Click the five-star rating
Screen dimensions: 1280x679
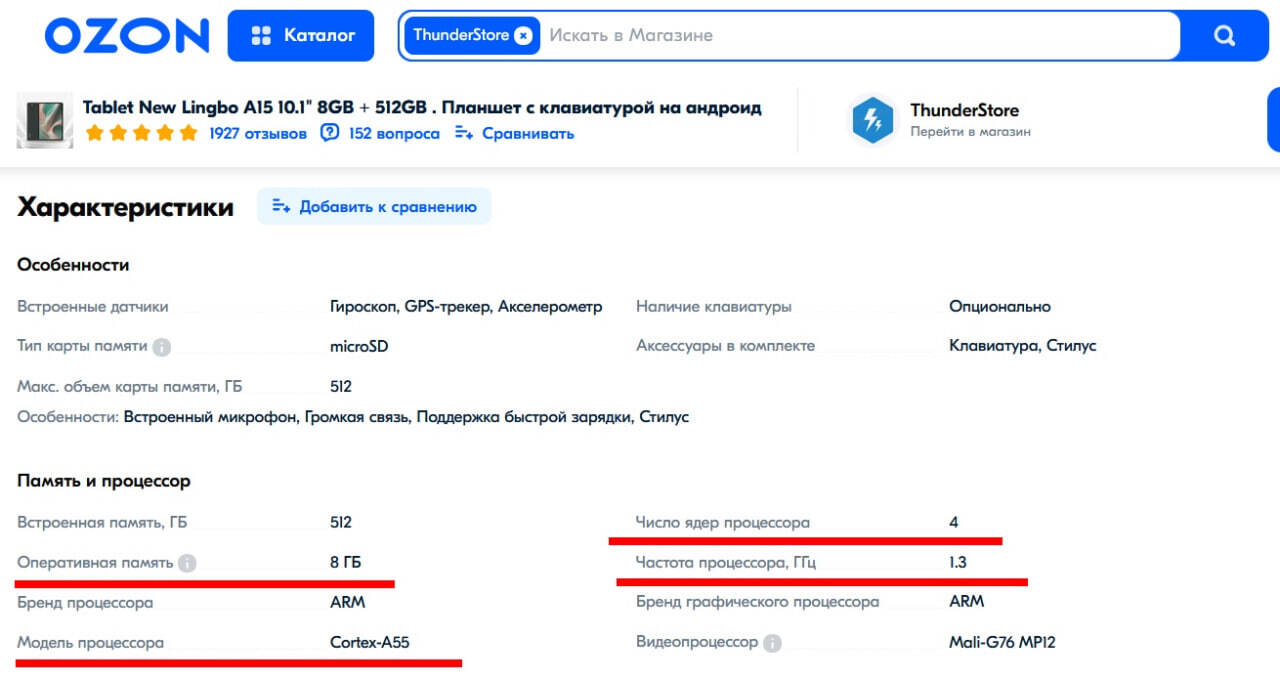[x=142, y=133]
